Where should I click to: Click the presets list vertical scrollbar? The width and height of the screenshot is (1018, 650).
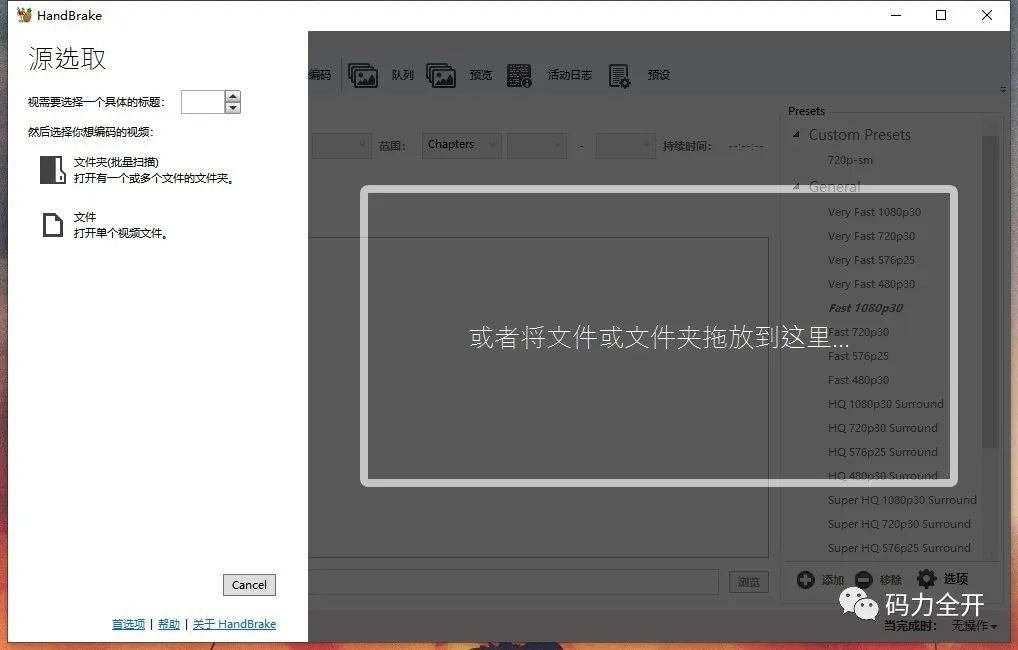(990, 292)
